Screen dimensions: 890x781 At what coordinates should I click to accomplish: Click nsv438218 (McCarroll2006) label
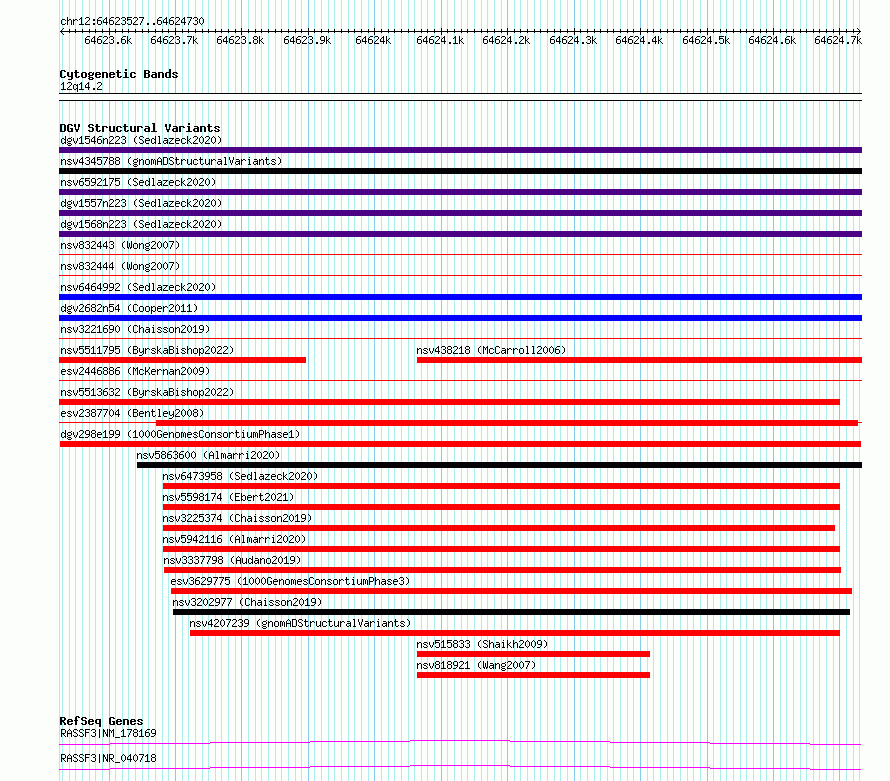(x=491, y=350)
